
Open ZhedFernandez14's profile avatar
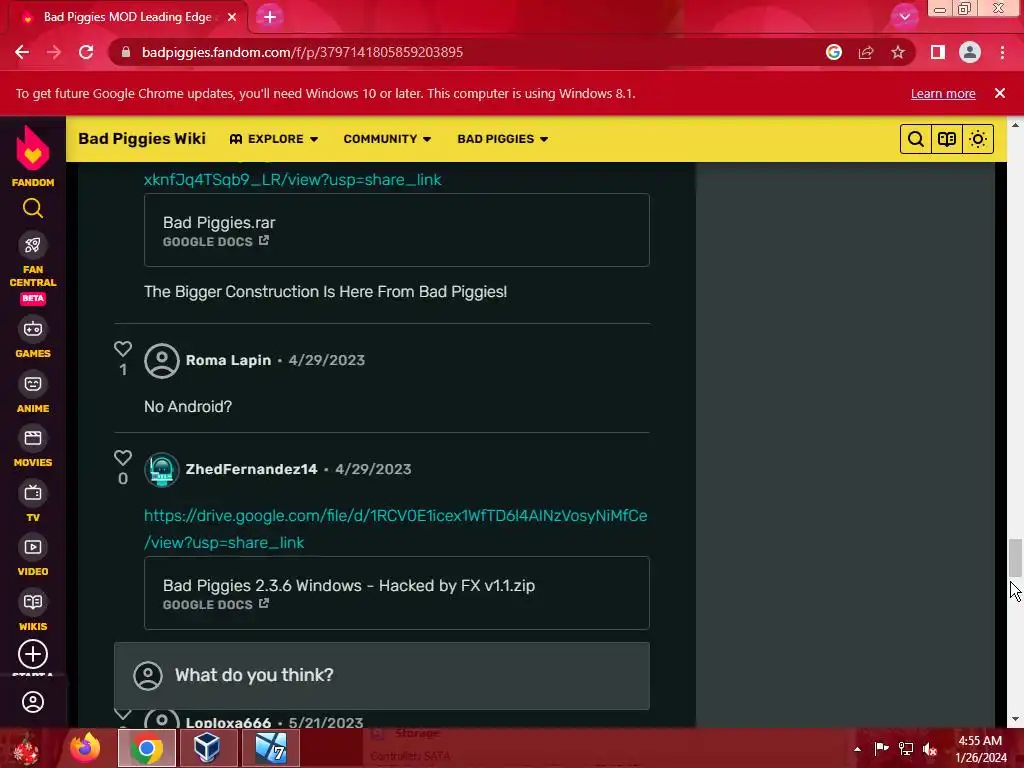pyautogui.click(x=161, y=470)
